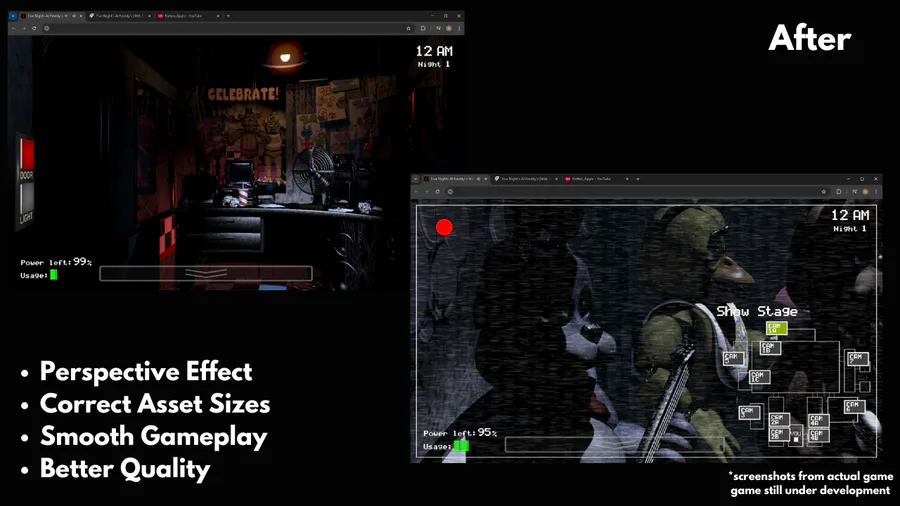
Task: Click the 'Perspective Effect' bullet text
Action: pyautogui.click(x=146, y=372)
